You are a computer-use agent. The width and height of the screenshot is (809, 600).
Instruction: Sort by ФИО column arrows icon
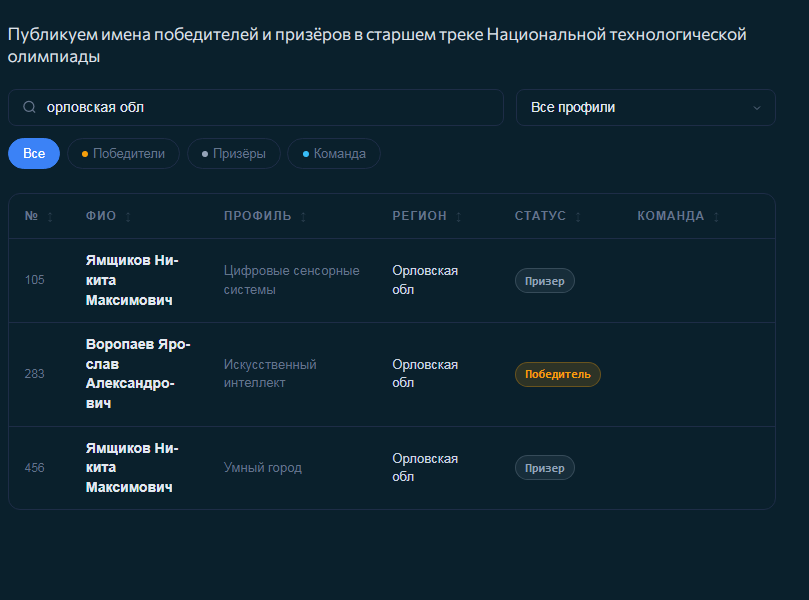pos(128,217)
